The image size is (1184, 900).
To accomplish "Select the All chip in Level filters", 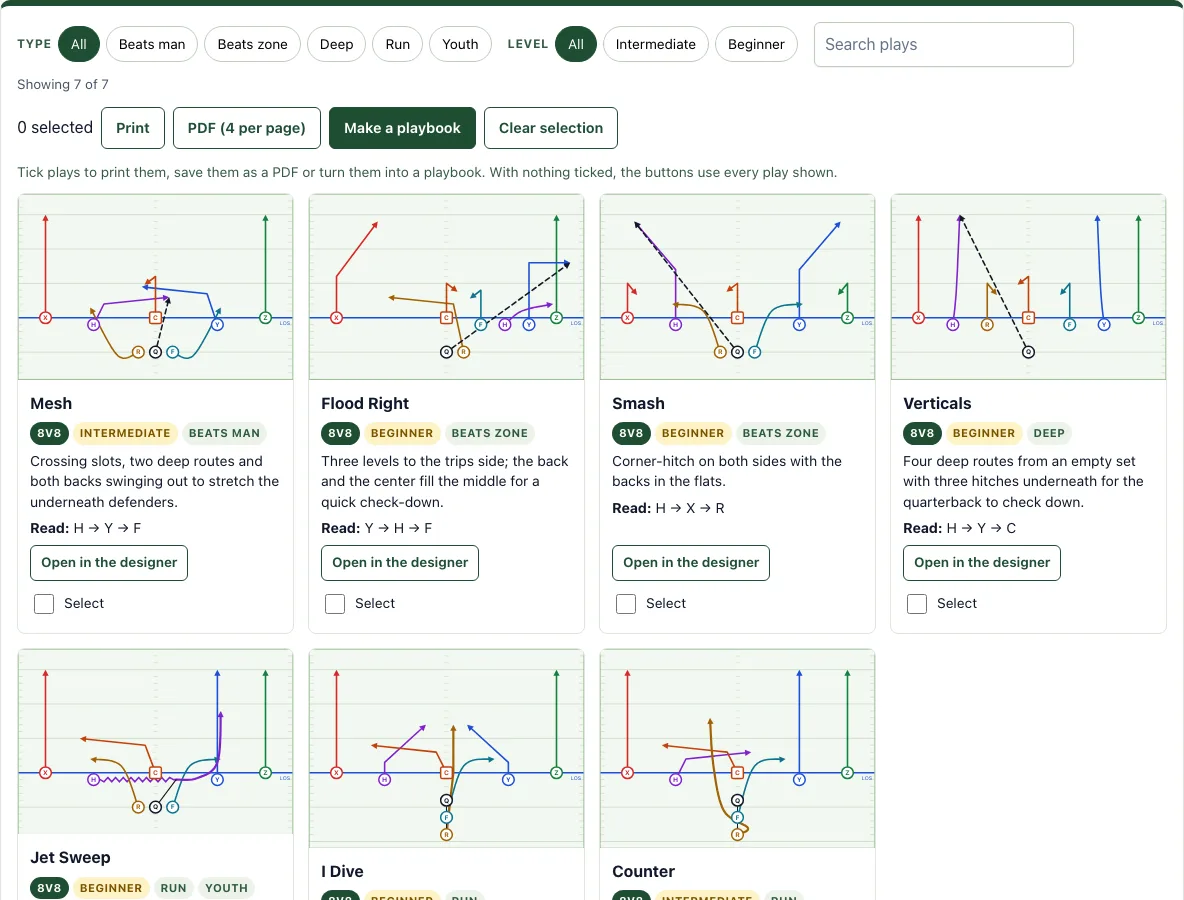I will click(x=575, y=45).
